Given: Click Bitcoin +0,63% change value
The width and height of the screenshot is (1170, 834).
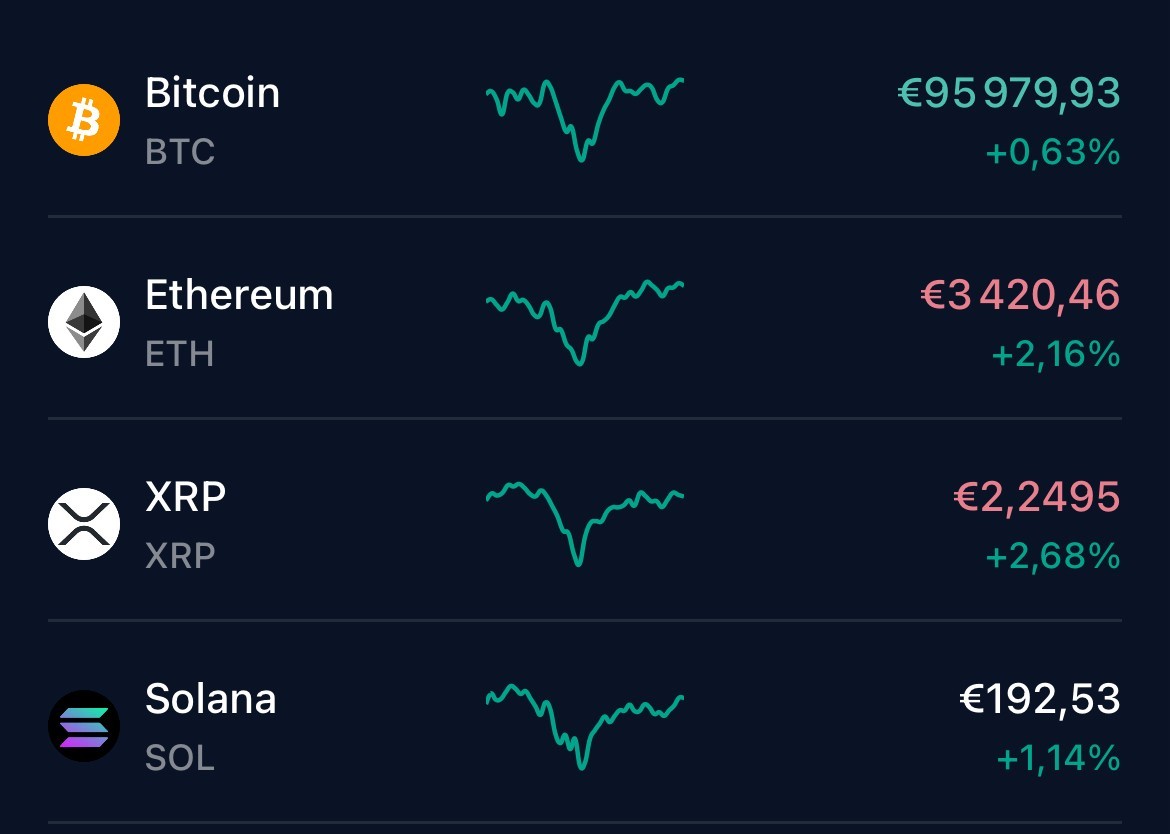Looking at the screenshot, I should click(1052, 153).
